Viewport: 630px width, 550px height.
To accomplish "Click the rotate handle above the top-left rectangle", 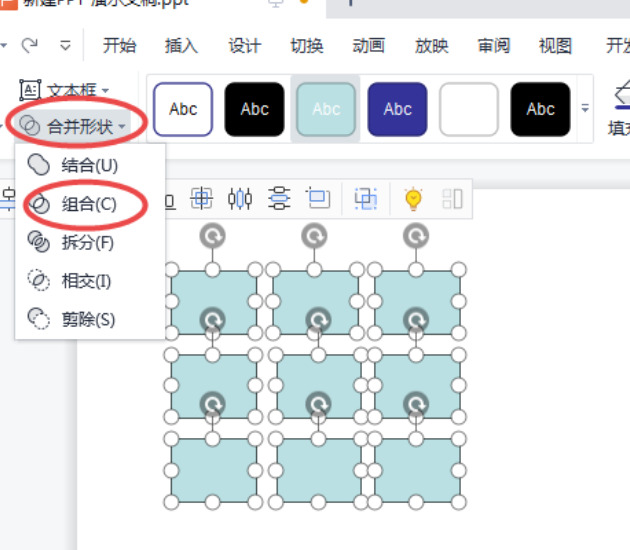I will point(213,236).
